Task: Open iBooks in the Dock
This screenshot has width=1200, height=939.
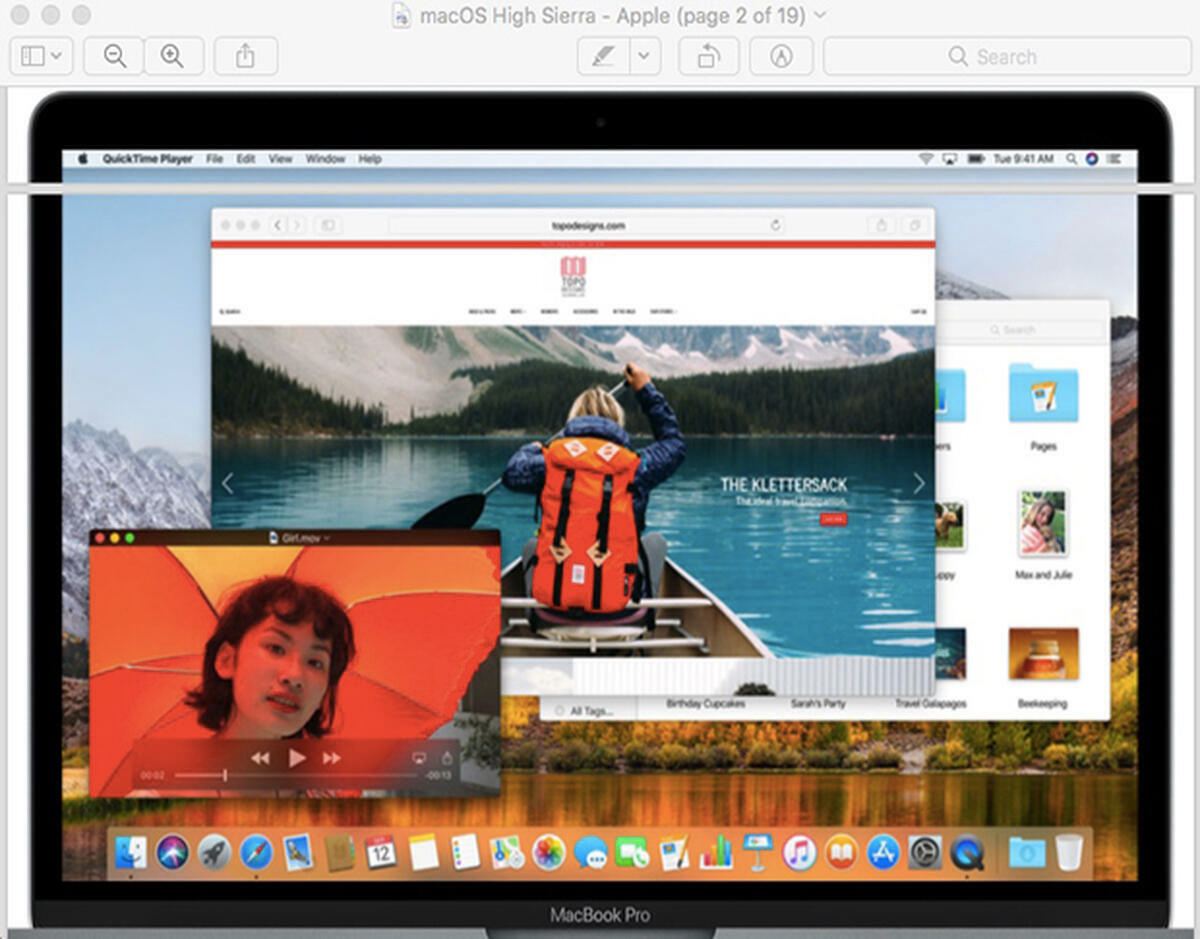Action: pyautogui.click(x=841, y=852)
